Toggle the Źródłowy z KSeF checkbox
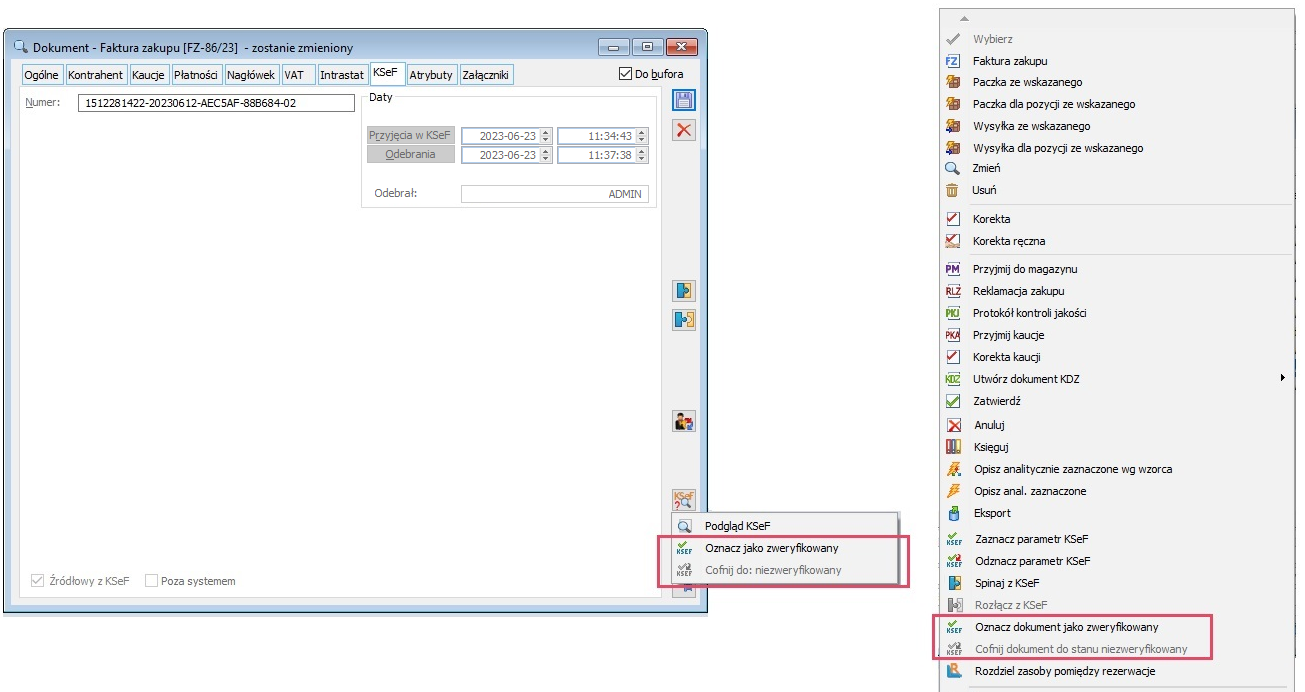The image size is (1305, 692). [38, 580]
